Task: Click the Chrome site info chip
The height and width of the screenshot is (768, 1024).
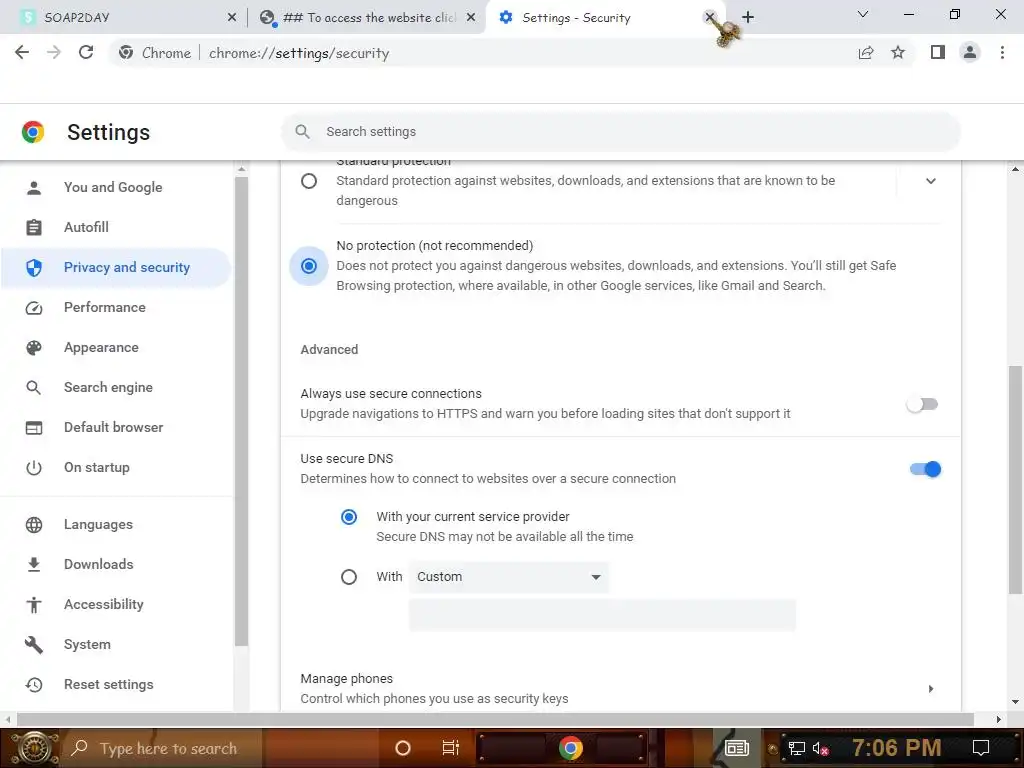Action: click(x=155, y=53)
